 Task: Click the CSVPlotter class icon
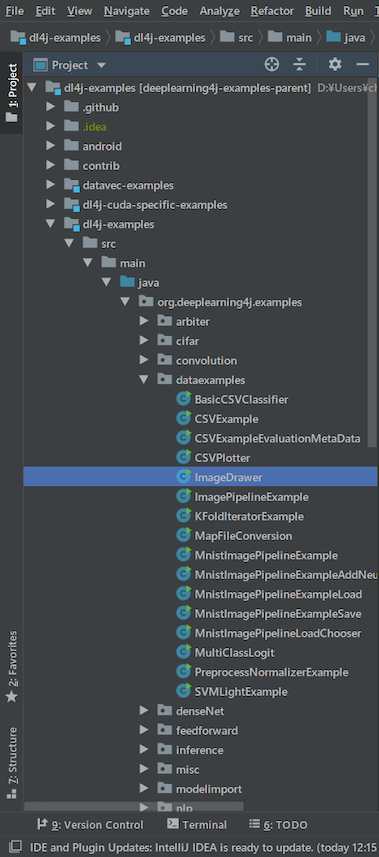click(183, 457)
